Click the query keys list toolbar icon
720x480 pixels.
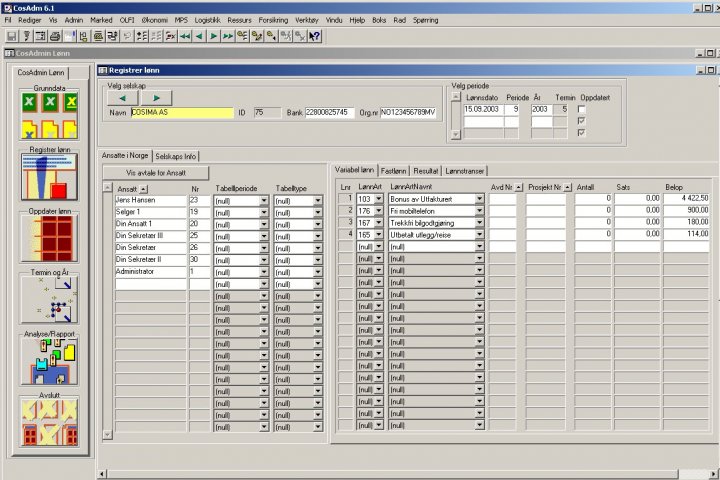point(242,36)
